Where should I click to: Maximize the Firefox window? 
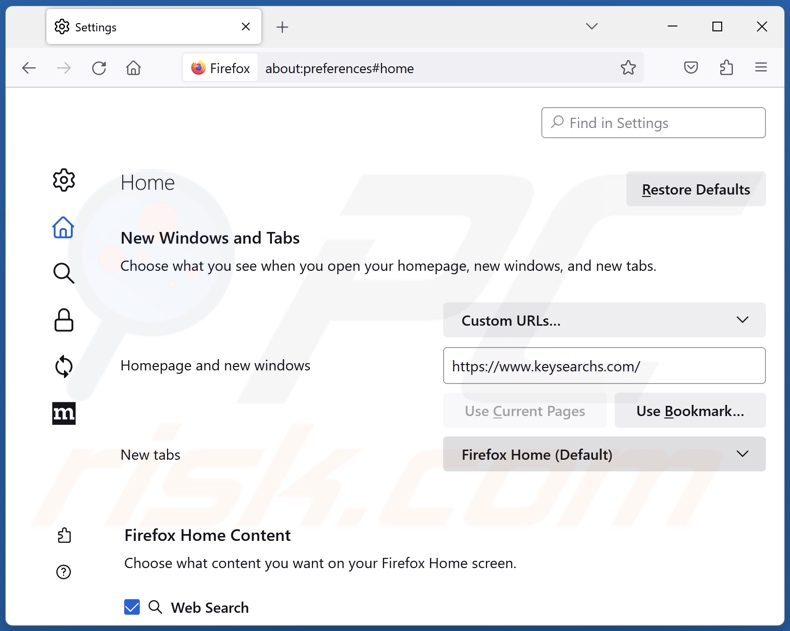click(x=717, y=26)
